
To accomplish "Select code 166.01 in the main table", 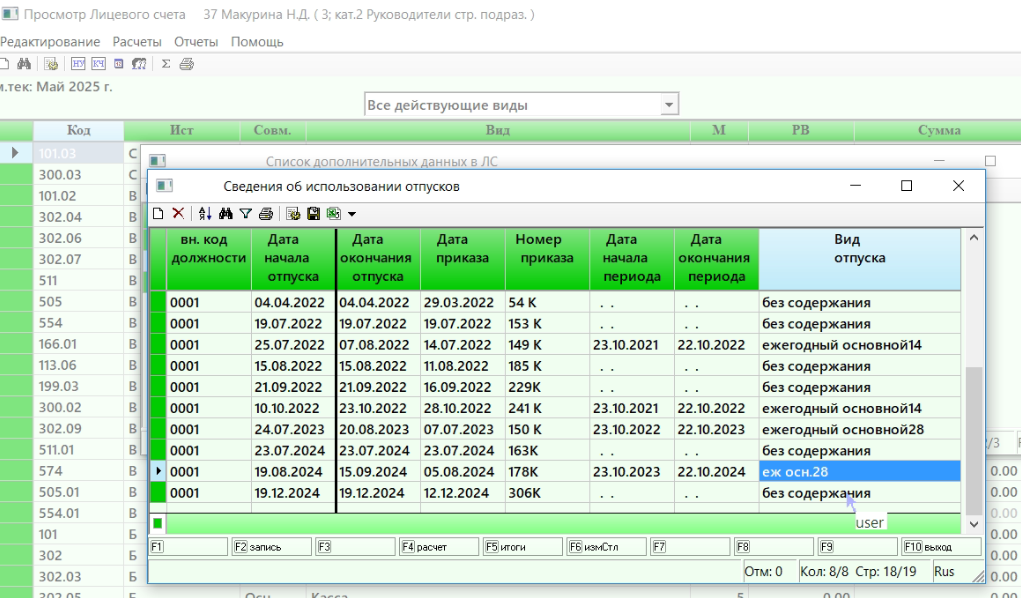I will pyautogui.click(x=79, y=344).
